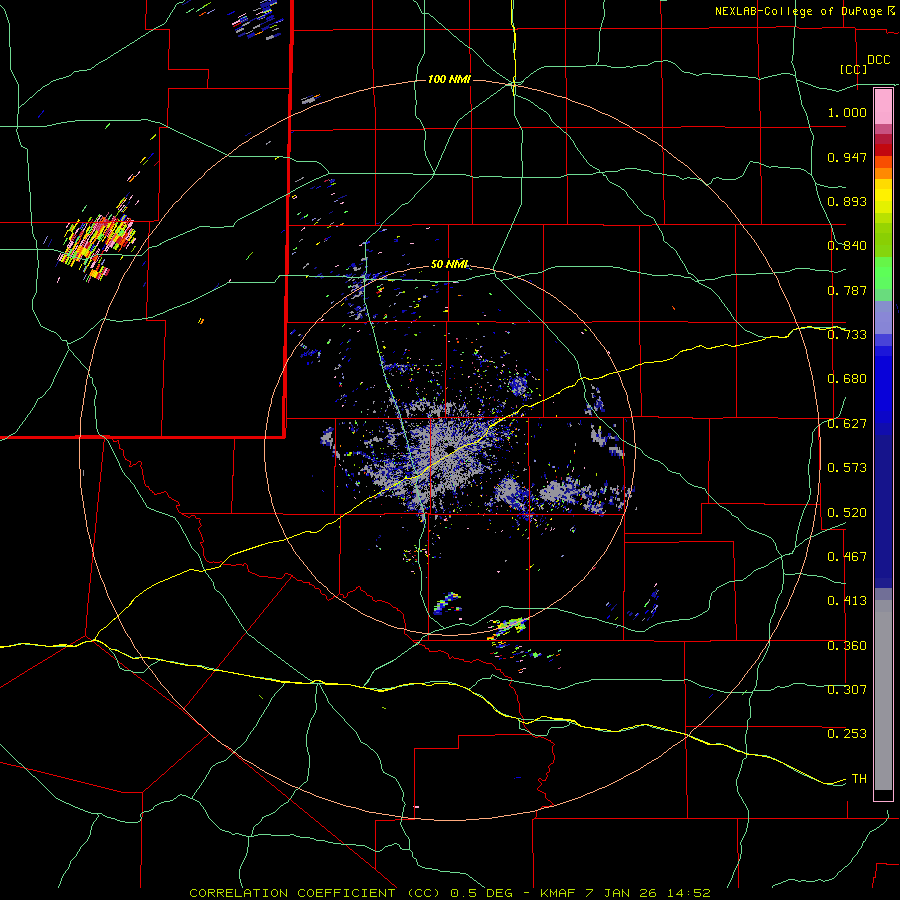This screenshot has width=900, height=900.
Task: Pick the bright green band of color scale
Action: coord(883,273)
